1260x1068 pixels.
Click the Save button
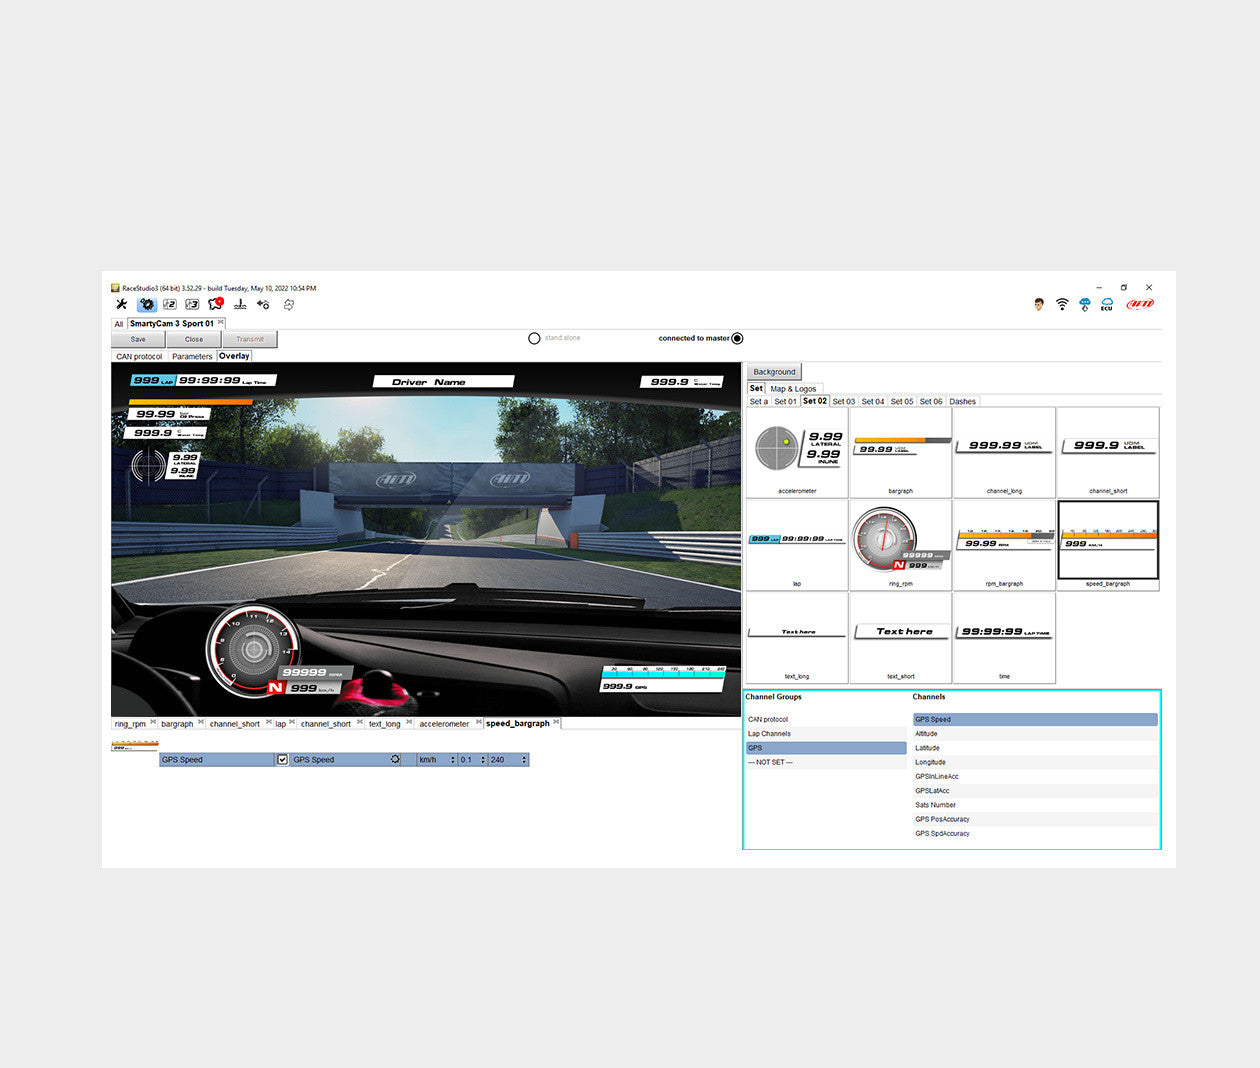coord(138,339)
